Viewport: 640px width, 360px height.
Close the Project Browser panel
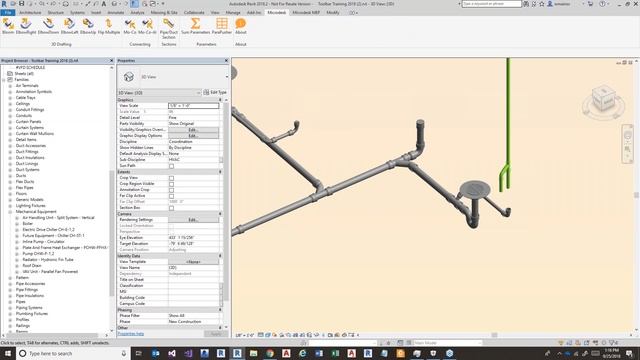(x=111, y=60)
